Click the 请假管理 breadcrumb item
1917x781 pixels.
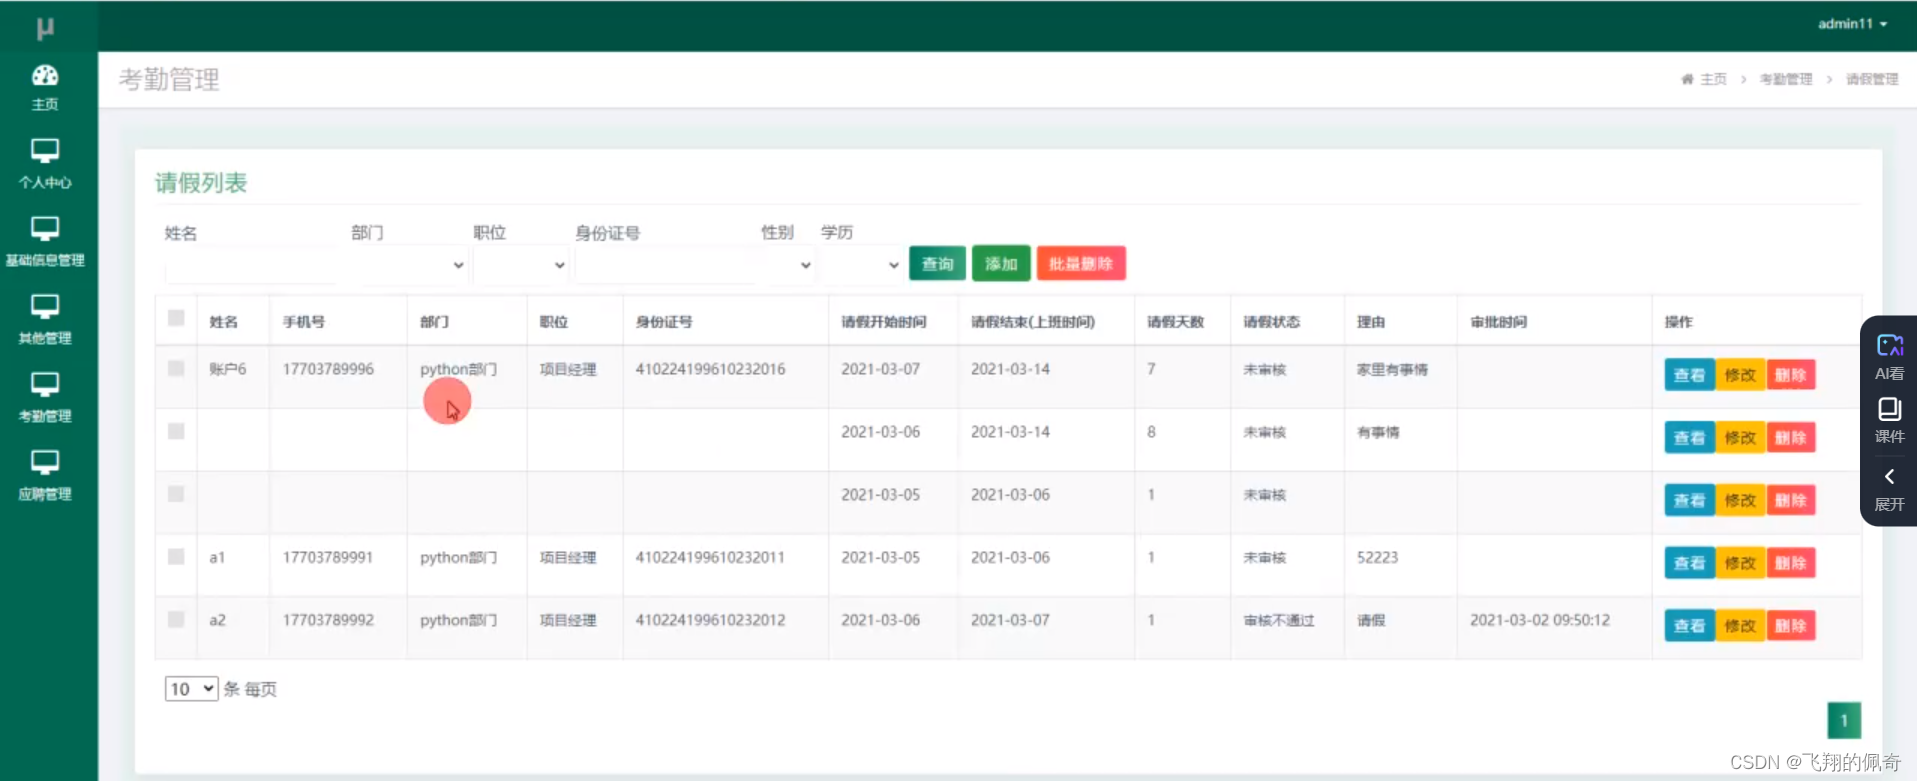[1872, 79]
